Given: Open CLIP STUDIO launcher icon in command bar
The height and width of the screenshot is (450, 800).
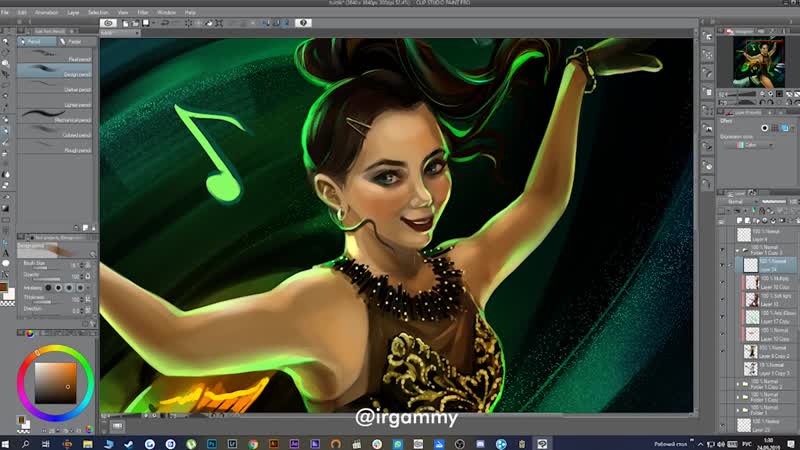Looking at the screenshot, I should click(x=108, y=23).
